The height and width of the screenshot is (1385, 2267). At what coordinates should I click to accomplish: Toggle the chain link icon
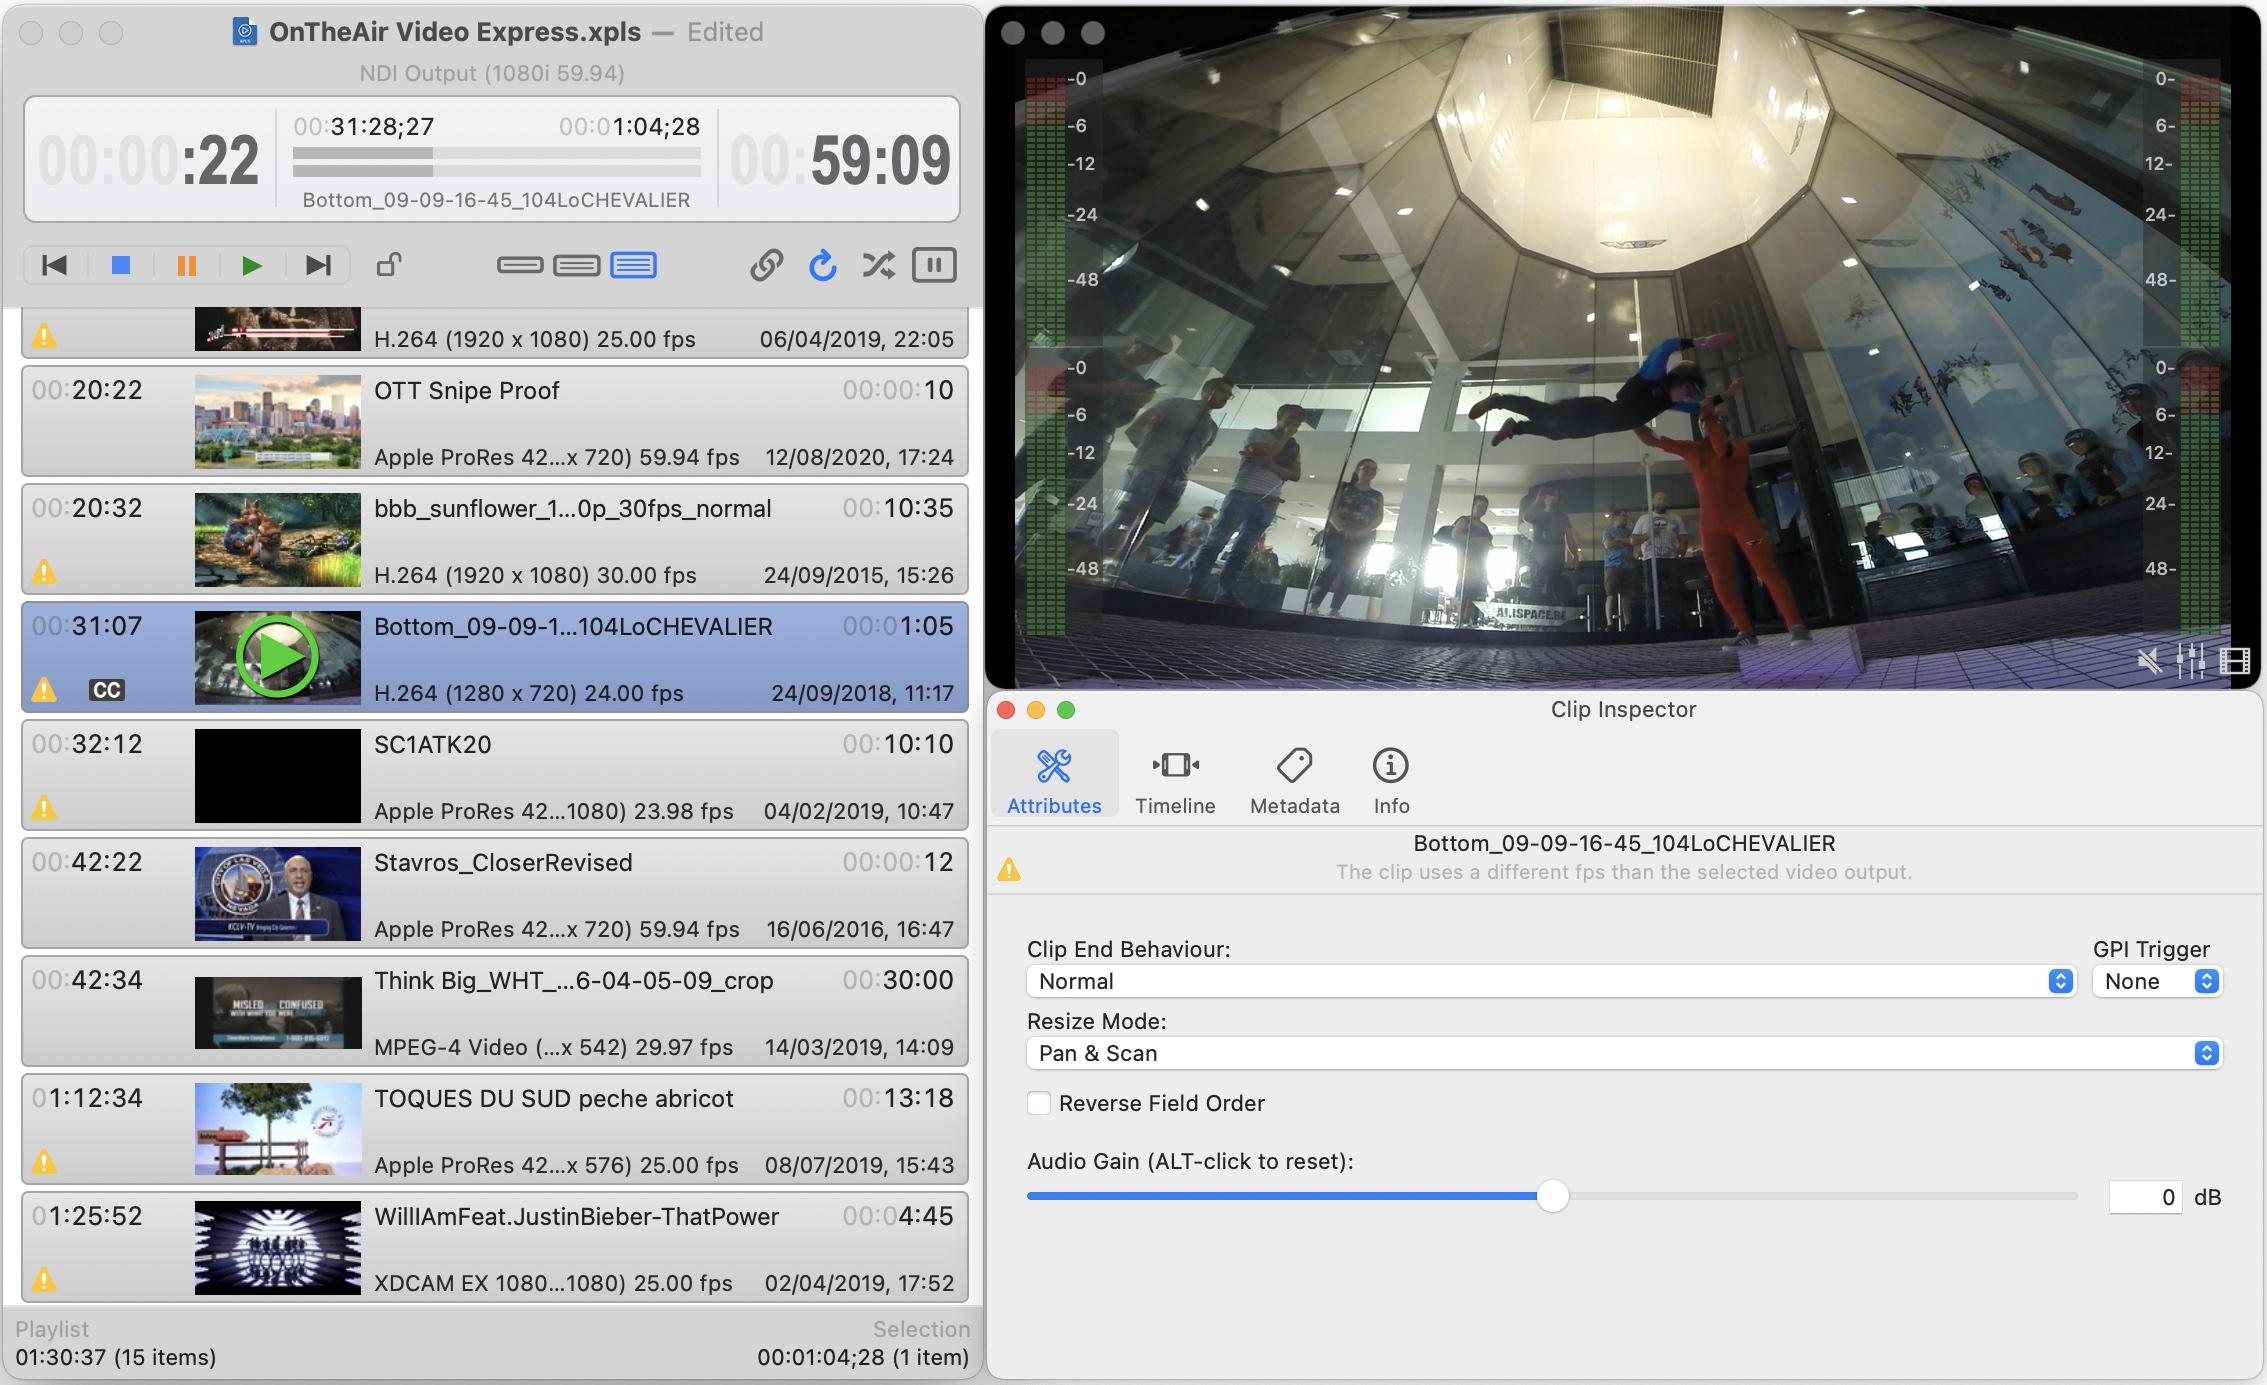pos(766,265)
